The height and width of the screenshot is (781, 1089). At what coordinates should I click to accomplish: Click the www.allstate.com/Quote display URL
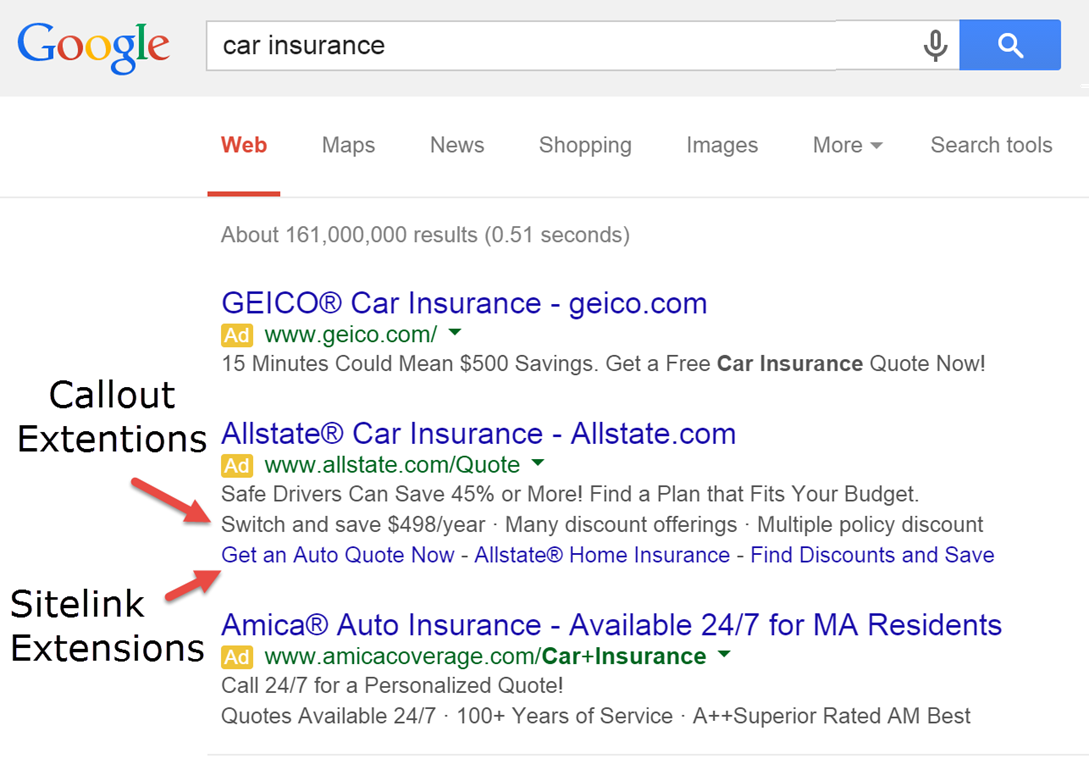click(392, 464)
